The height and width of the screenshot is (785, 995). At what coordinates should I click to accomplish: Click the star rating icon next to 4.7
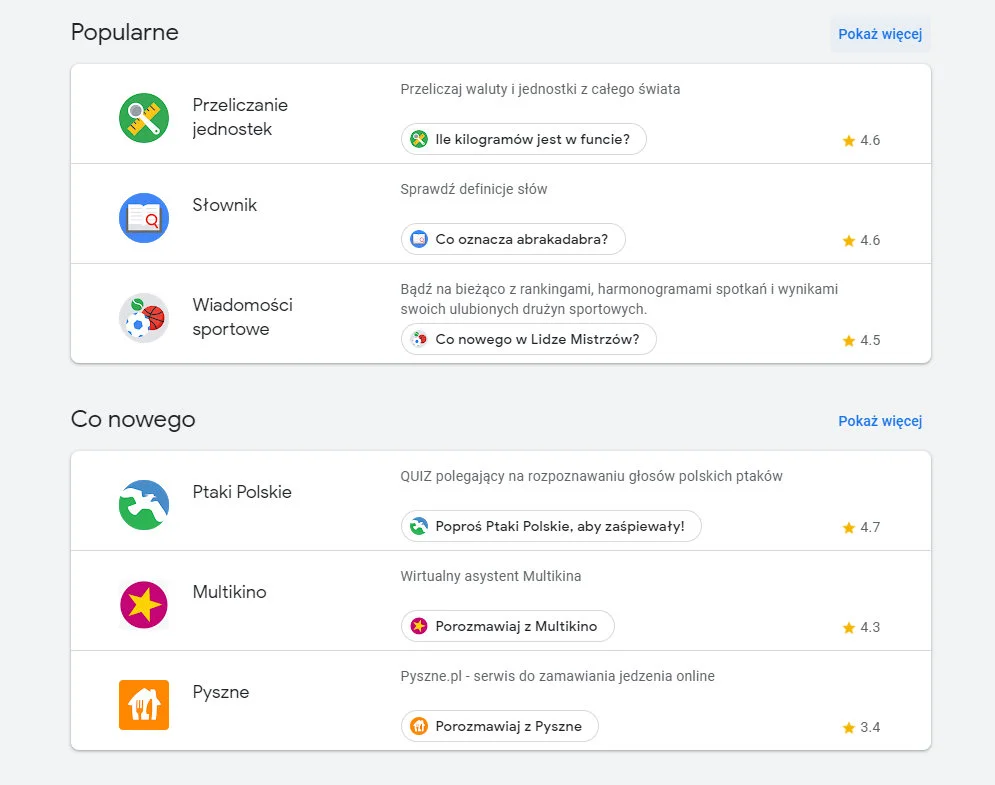pos(849,528)
